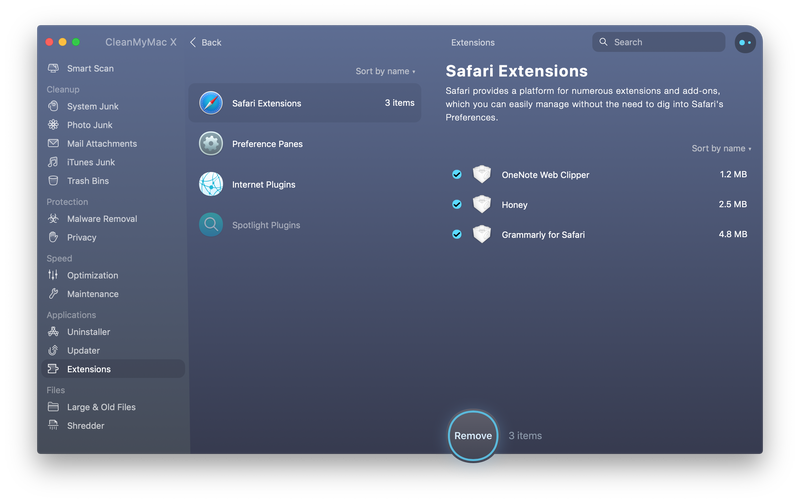Go to System Junk section
Screen dimensions: 800x503
pyautogui.click(x=93, y=106)
